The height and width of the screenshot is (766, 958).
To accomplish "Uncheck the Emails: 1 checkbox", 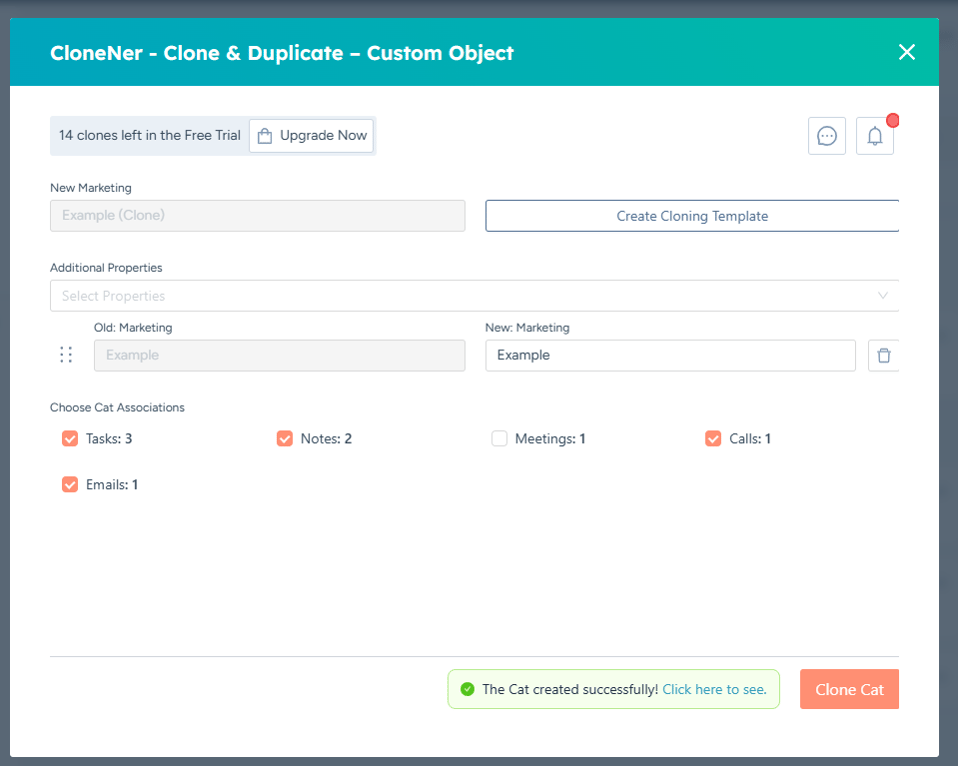I will click(70, 484).
